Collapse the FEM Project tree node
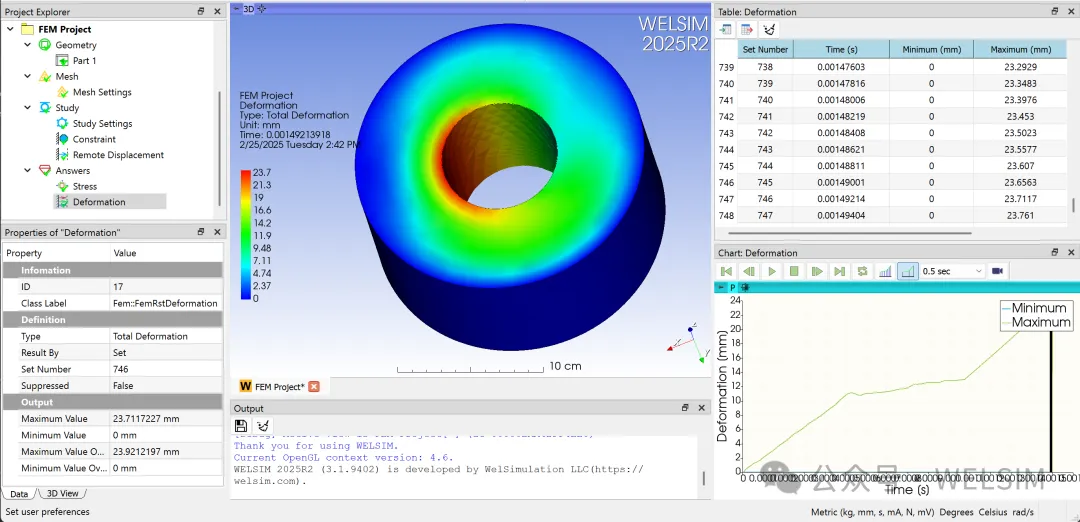1080x522 pixels. point(10,29)
